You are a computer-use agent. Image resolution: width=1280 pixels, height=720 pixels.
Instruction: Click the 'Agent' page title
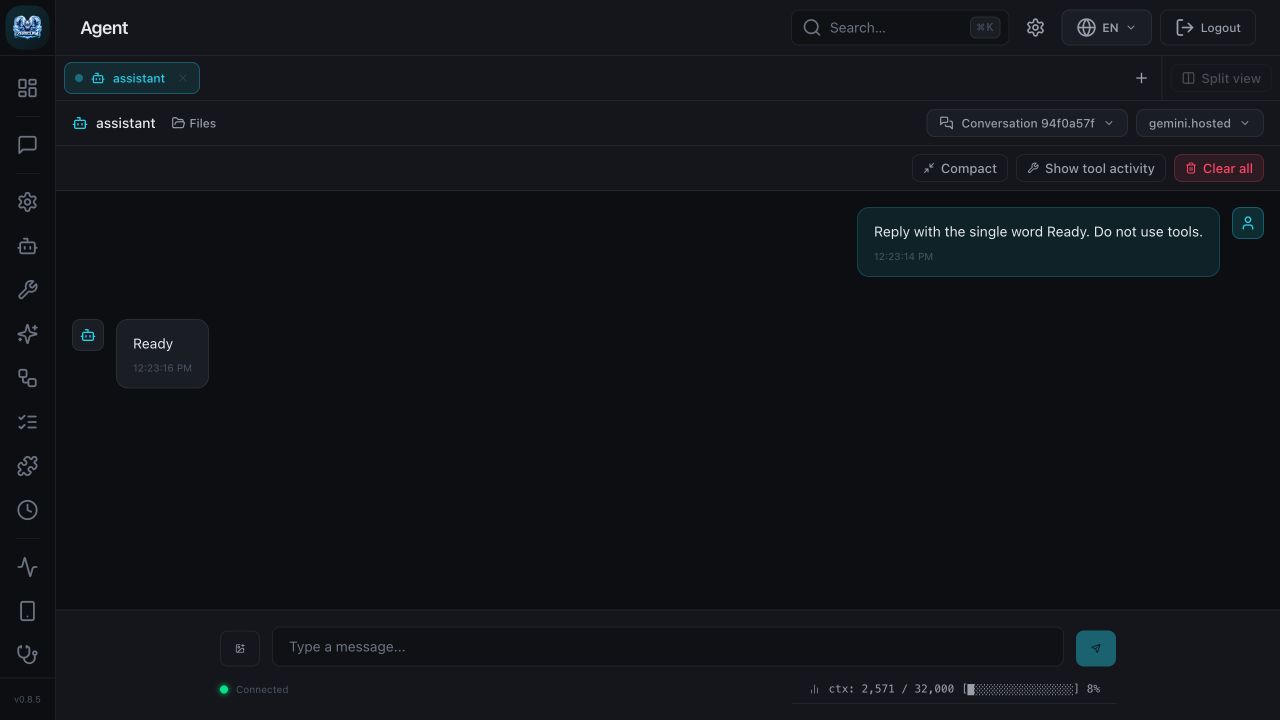click(x=104, y=28)
